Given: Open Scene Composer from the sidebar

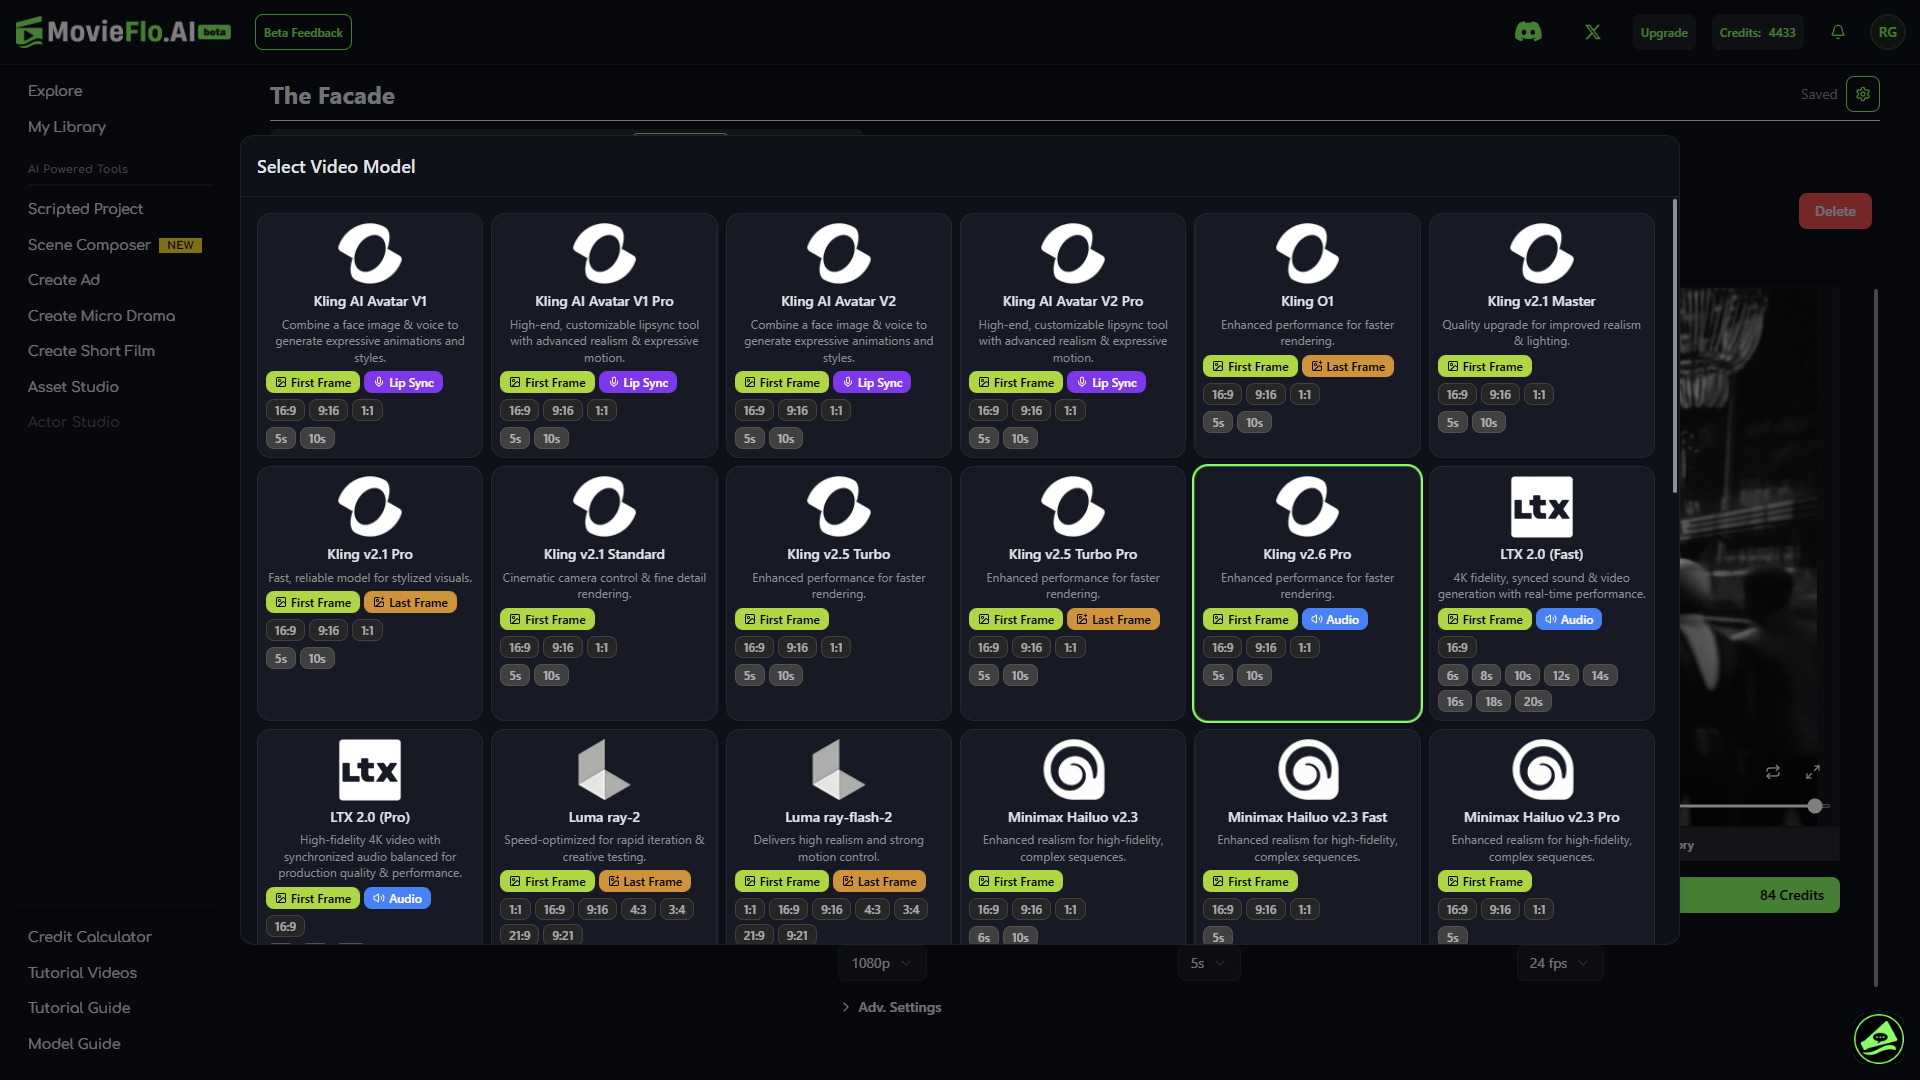Looking at the screenshot, I should click(x=88, y=244).
